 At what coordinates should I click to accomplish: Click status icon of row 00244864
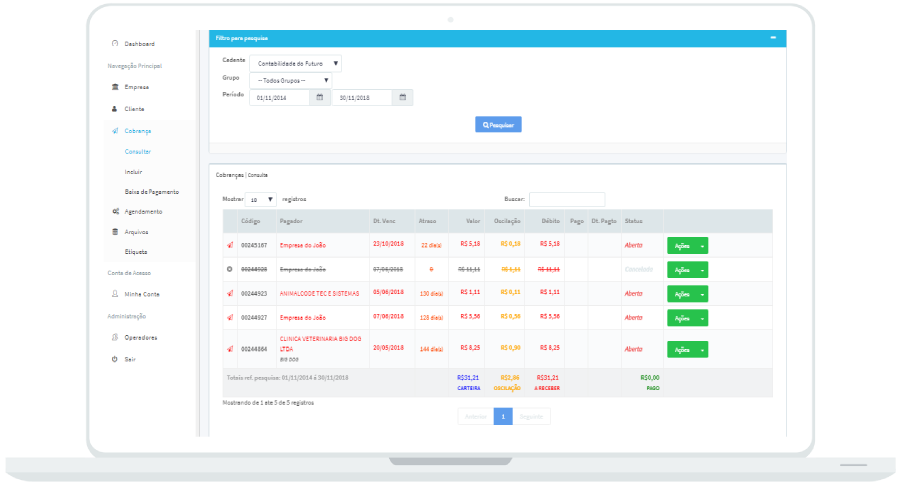point(230,349)
